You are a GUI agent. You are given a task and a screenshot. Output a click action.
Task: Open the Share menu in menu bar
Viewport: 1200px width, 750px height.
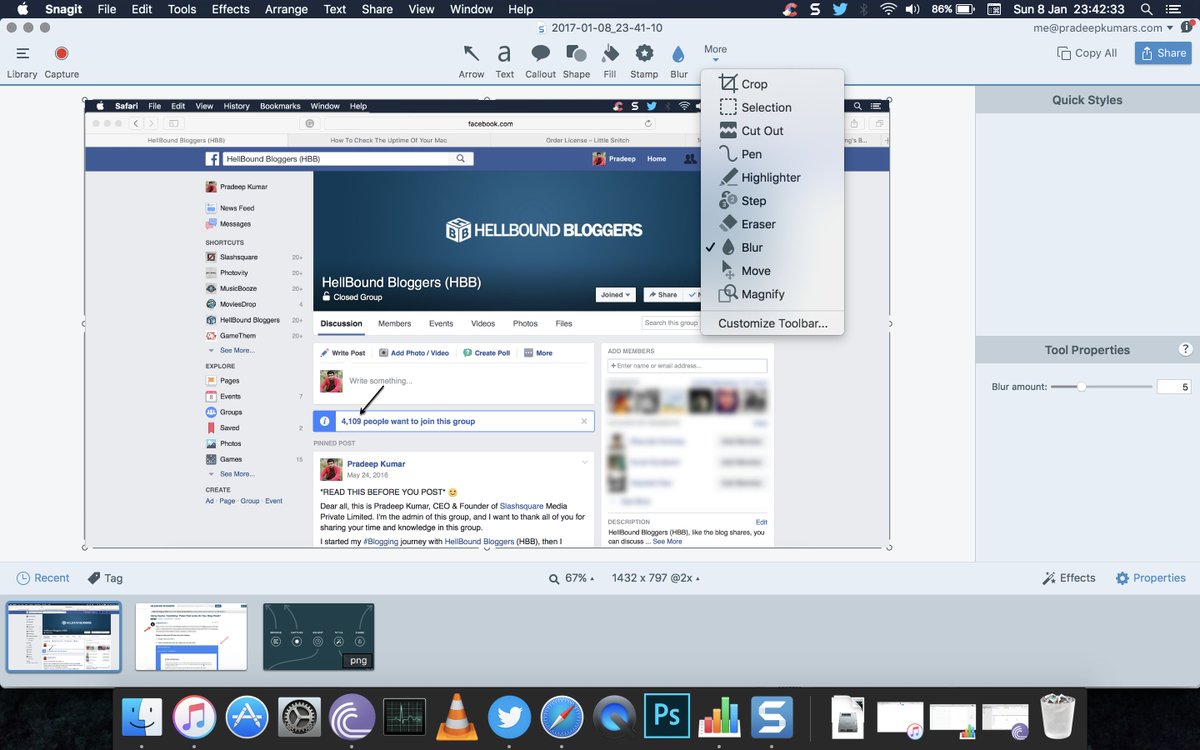click(377, 9)
